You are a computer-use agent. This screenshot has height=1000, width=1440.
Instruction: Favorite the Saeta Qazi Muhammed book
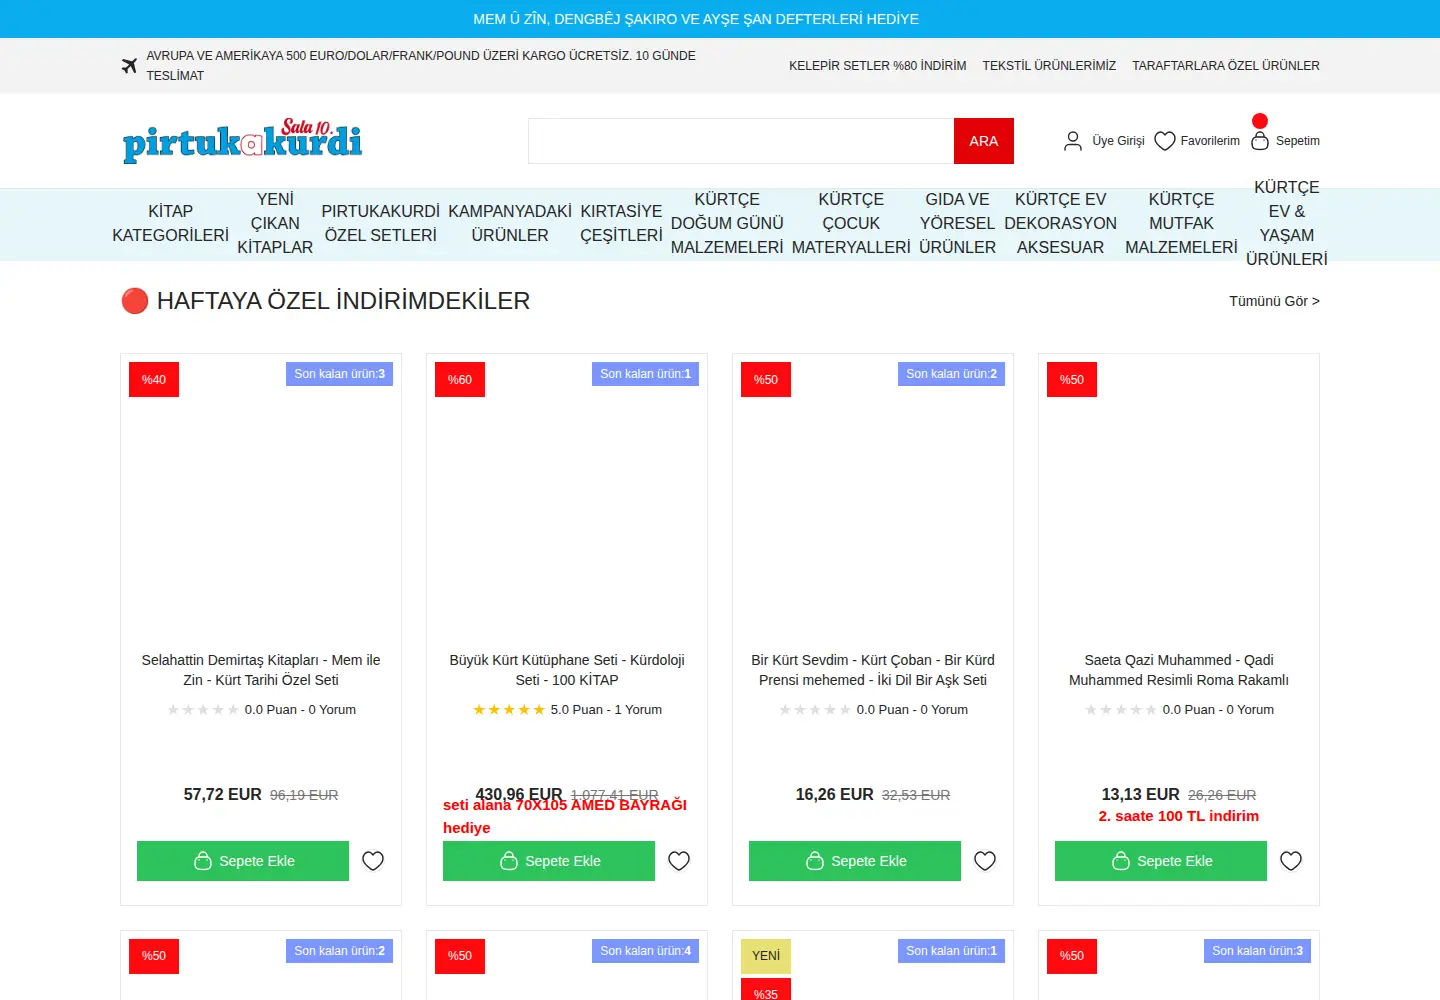1291,861
